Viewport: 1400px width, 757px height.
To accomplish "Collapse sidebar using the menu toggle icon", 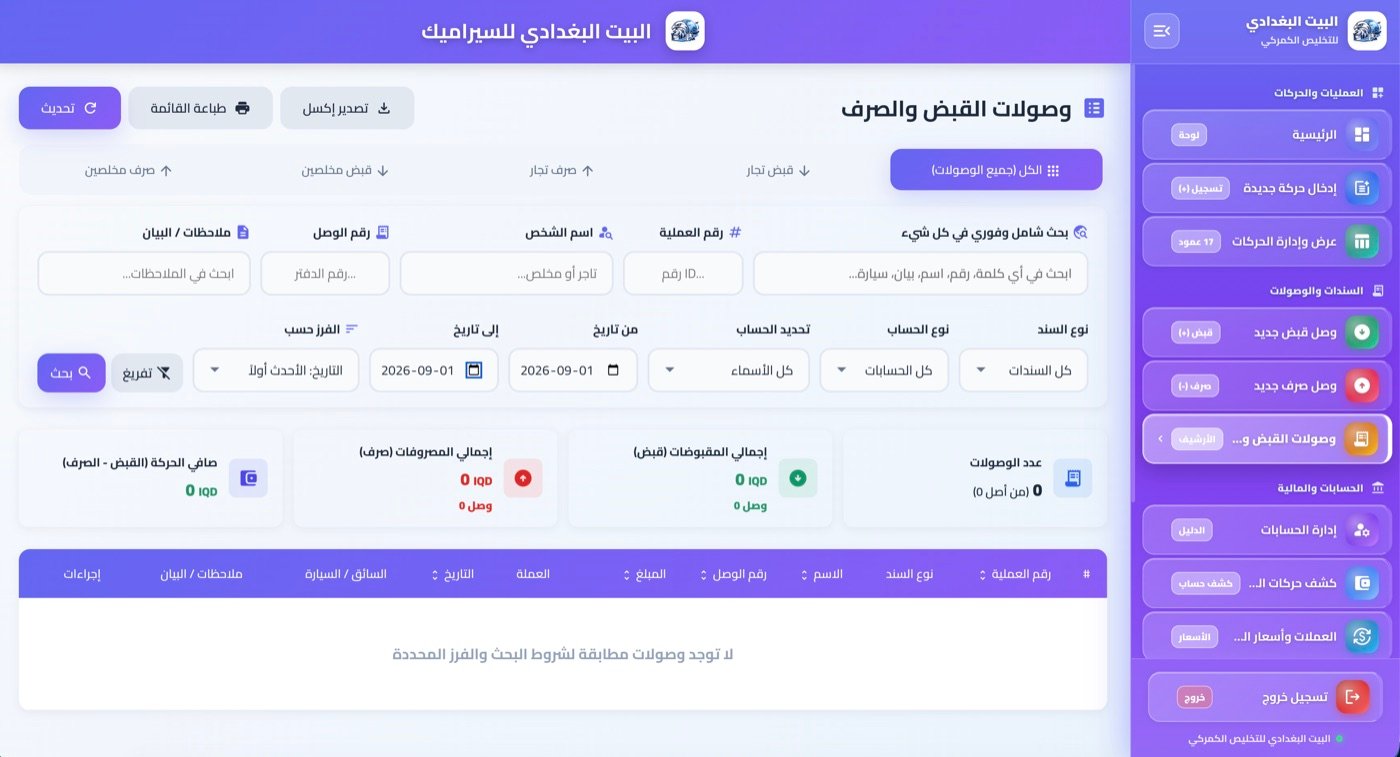I will [1162, 31].
